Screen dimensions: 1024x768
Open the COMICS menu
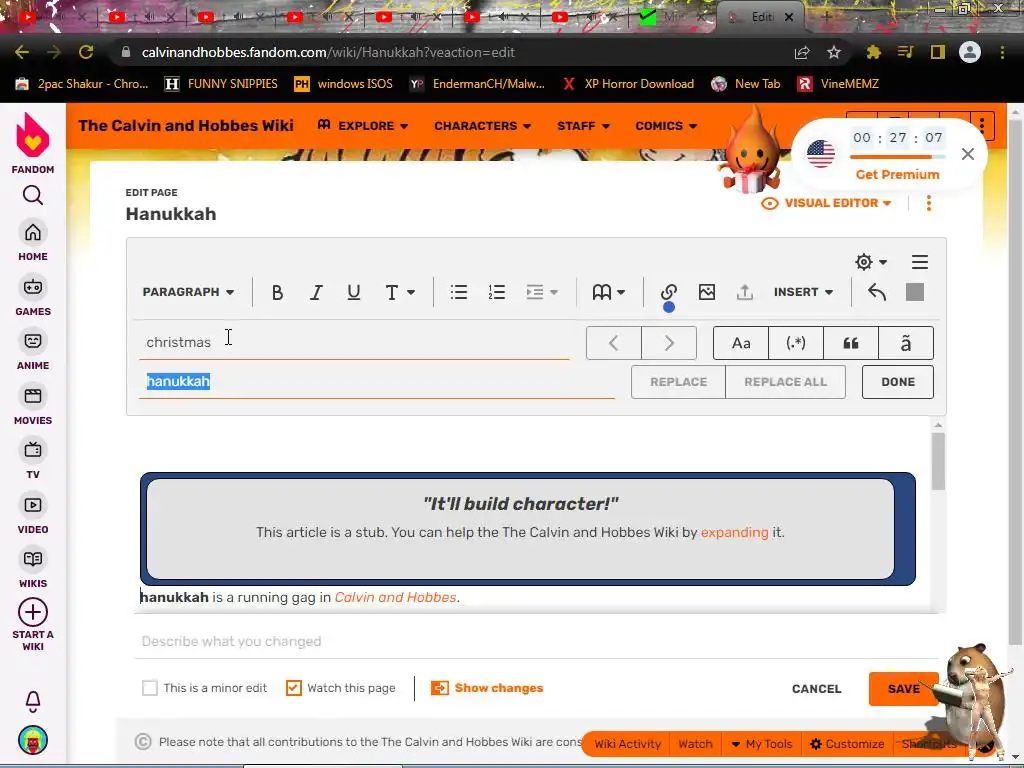666,125
